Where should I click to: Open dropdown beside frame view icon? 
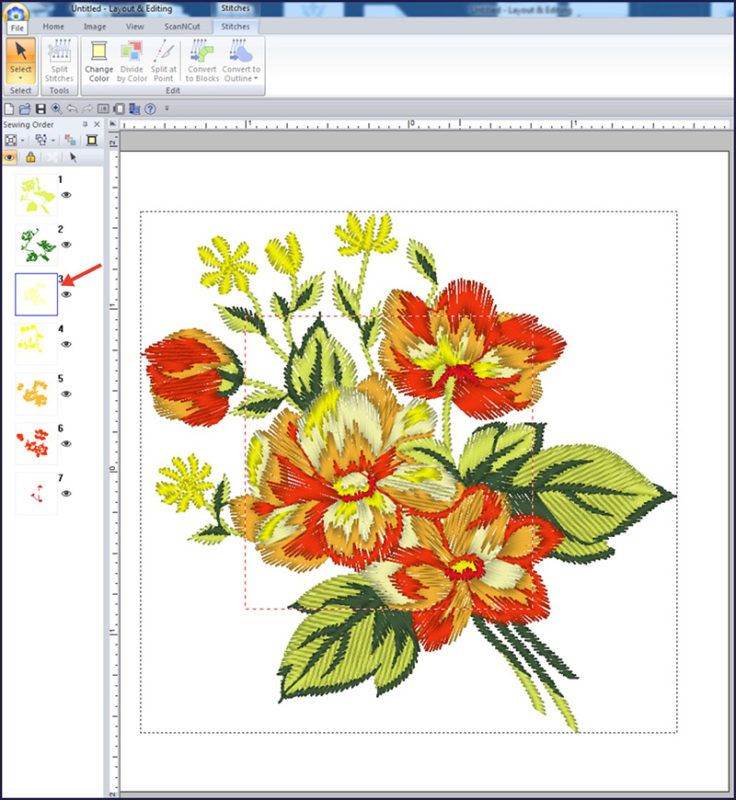tap(22, 140)
